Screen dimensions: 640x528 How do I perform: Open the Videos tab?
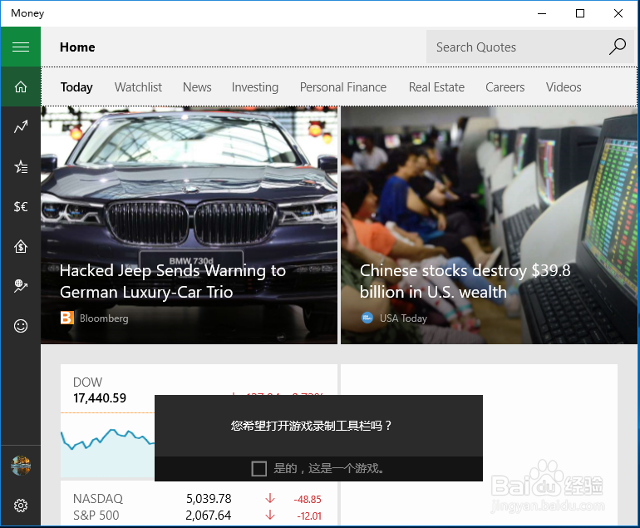564,87
